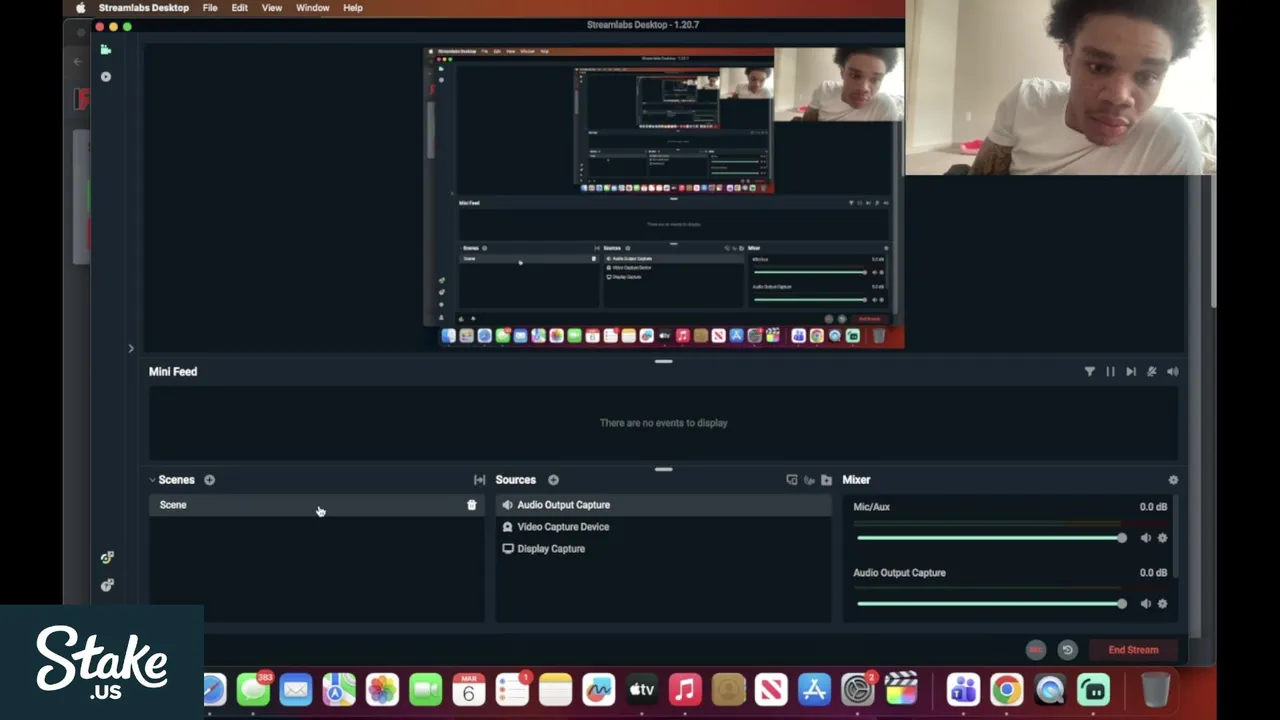Select the Audio Output Capture source
The height and width of the screenshot is (720, 1280).
pyautogui.click(x=663, y=505)
